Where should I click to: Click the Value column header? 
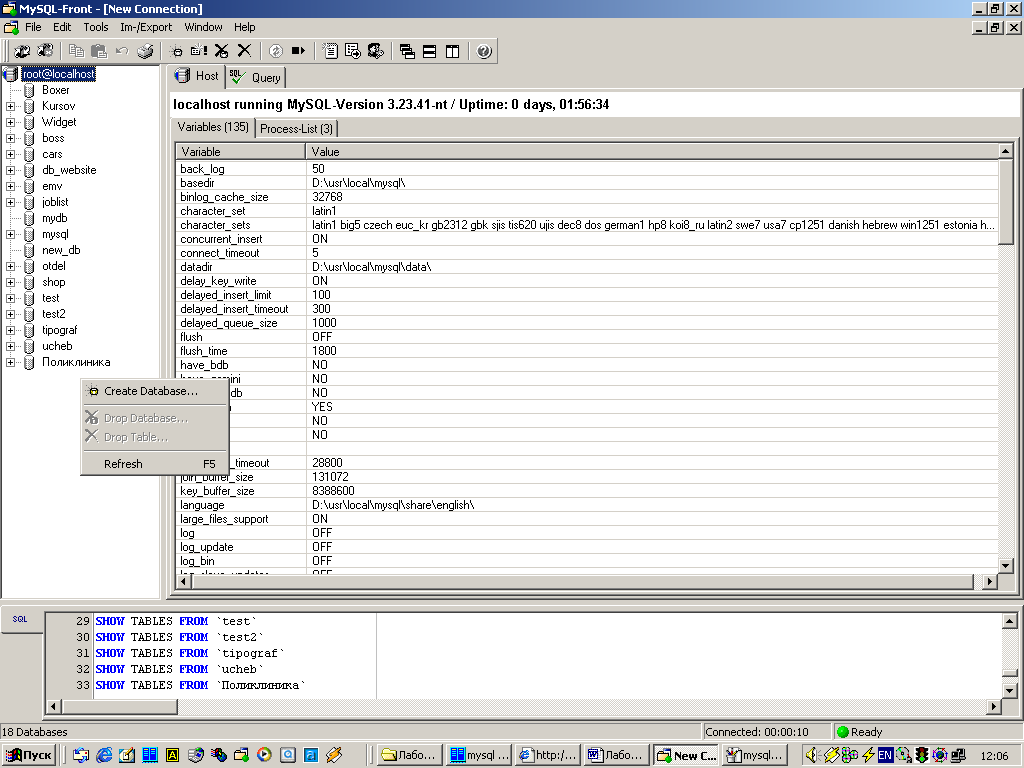click(652, 152)
